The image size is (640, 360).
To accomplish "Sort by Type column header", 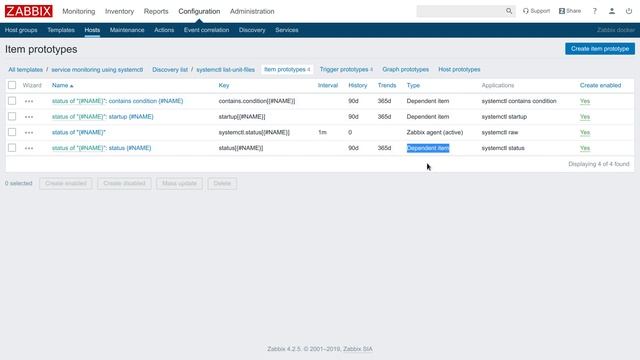I will [413, 85].
